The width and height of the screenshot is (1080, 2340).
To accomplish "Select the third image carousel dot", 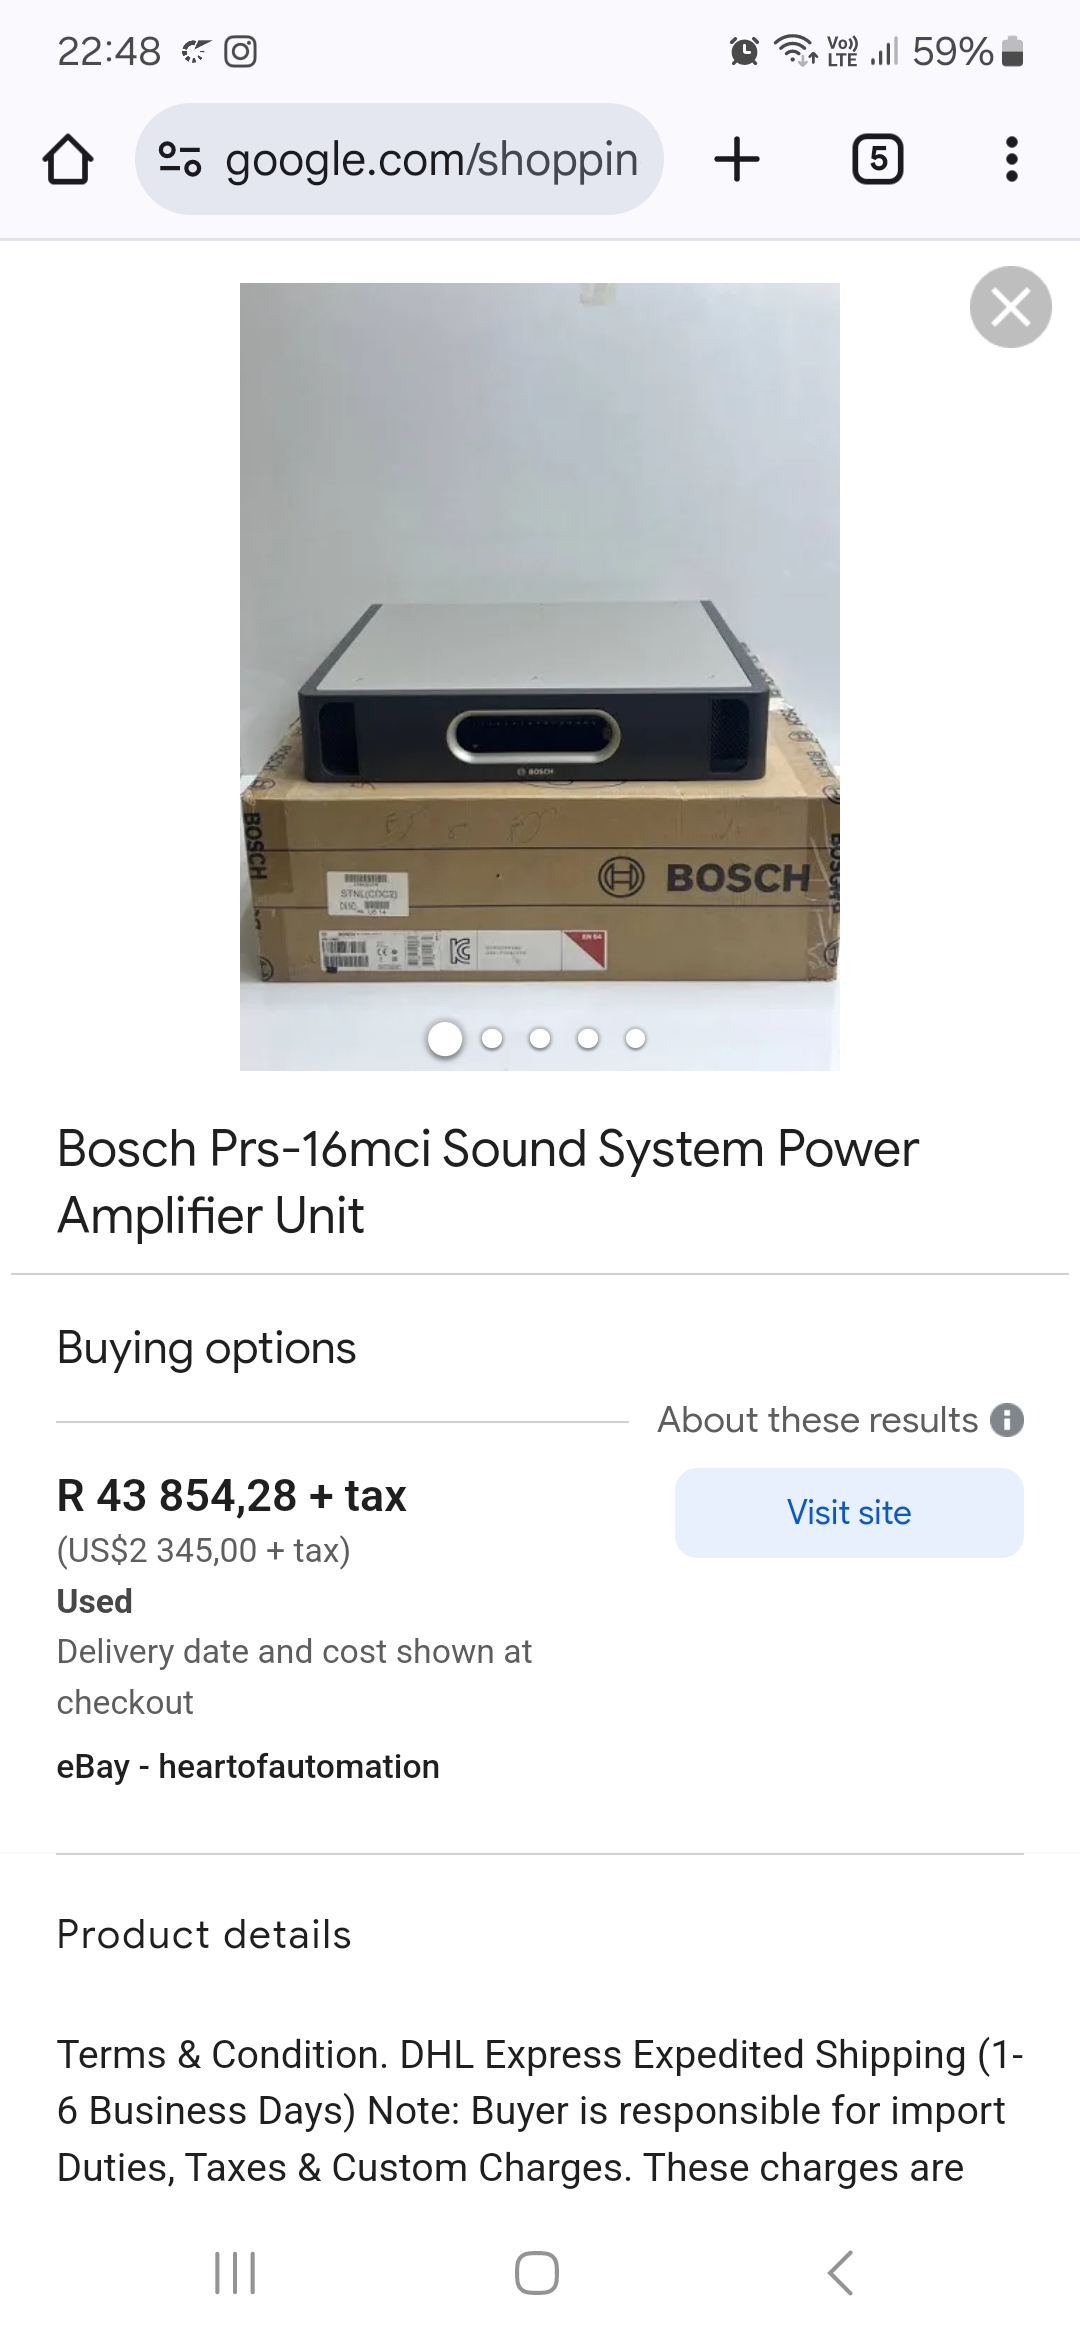I will (540, 1039).
